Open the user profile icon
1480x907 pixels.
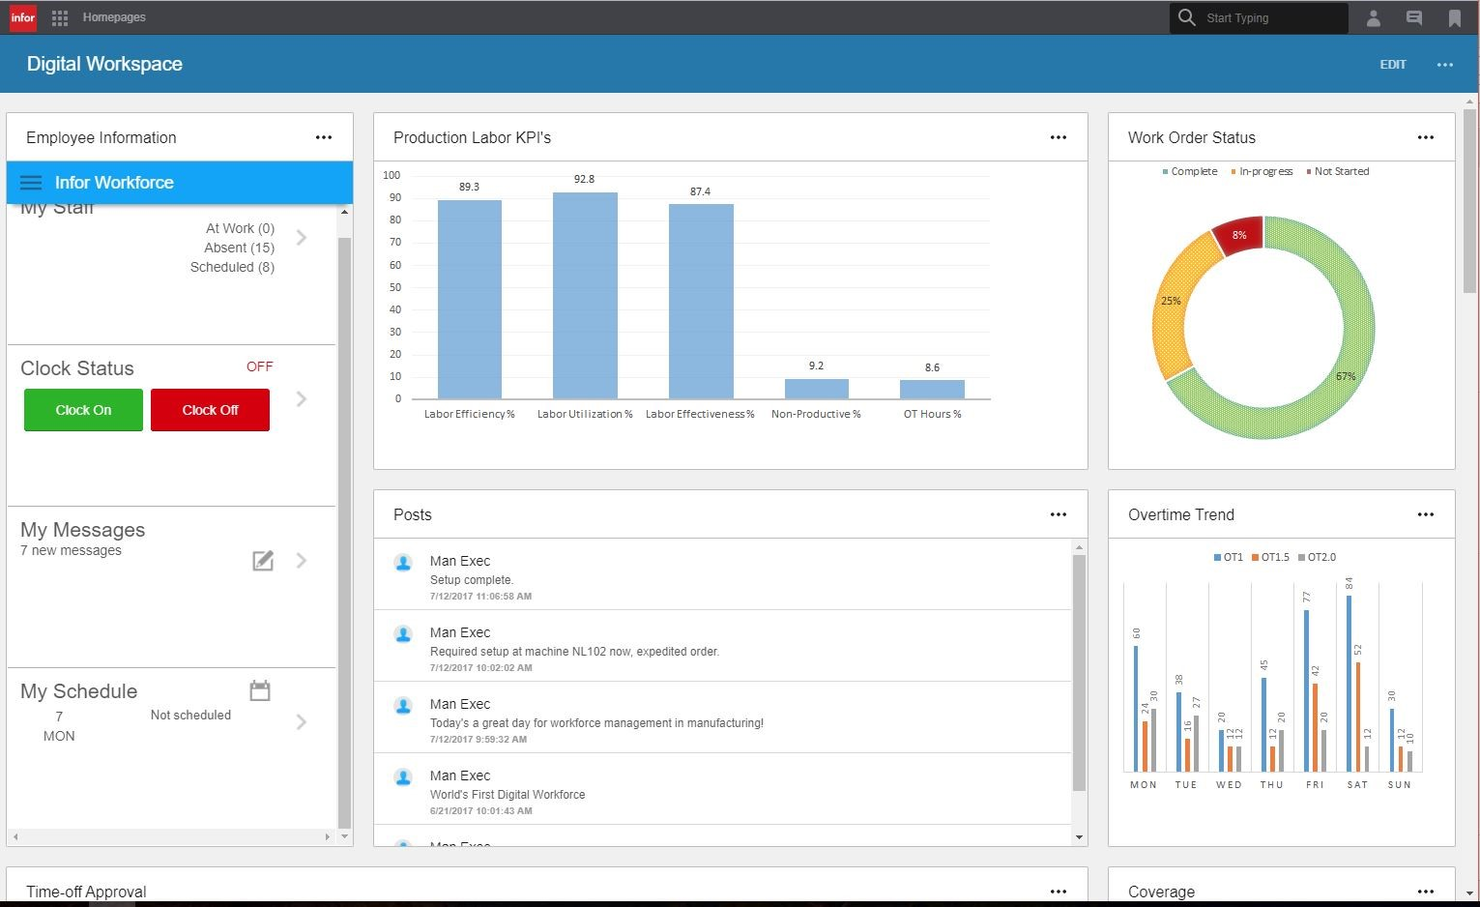tap(1373, 17)
